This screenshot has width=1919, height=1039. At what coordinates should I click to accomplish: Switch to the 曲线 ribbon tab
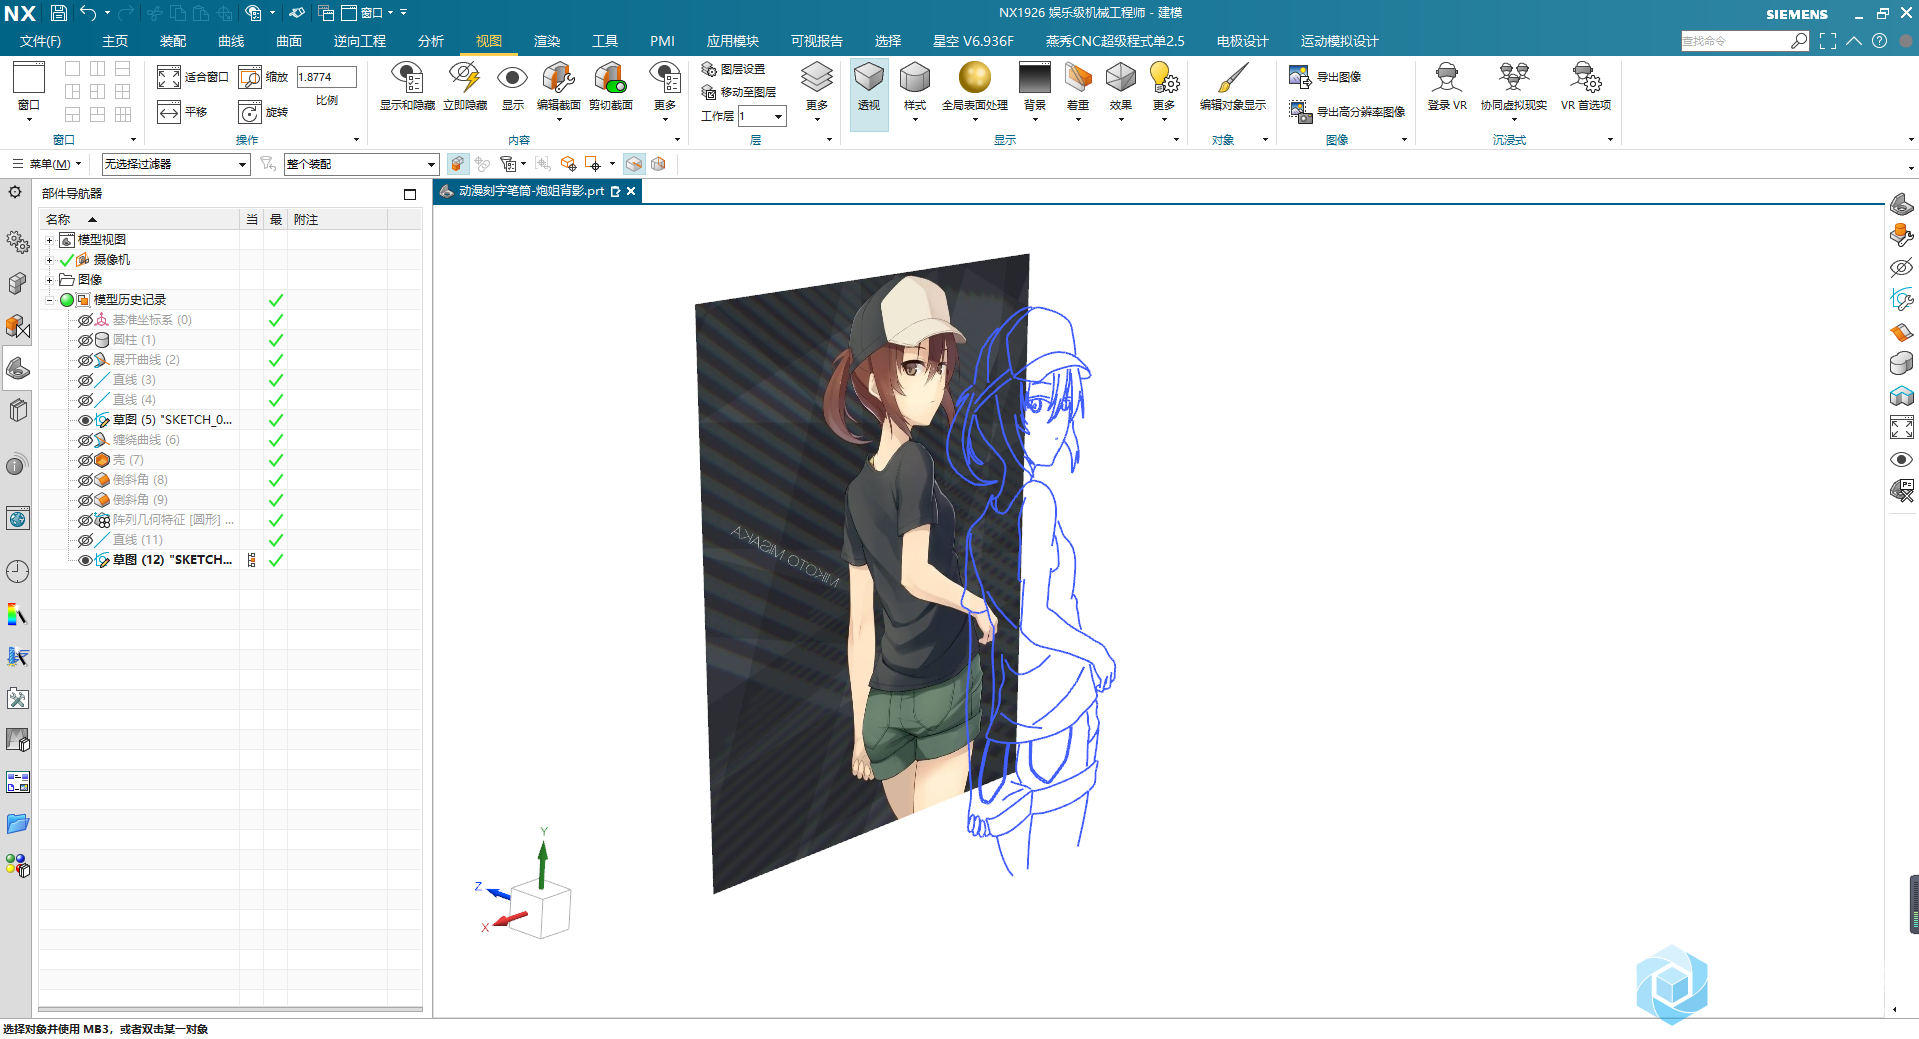(x=231, y=41)
